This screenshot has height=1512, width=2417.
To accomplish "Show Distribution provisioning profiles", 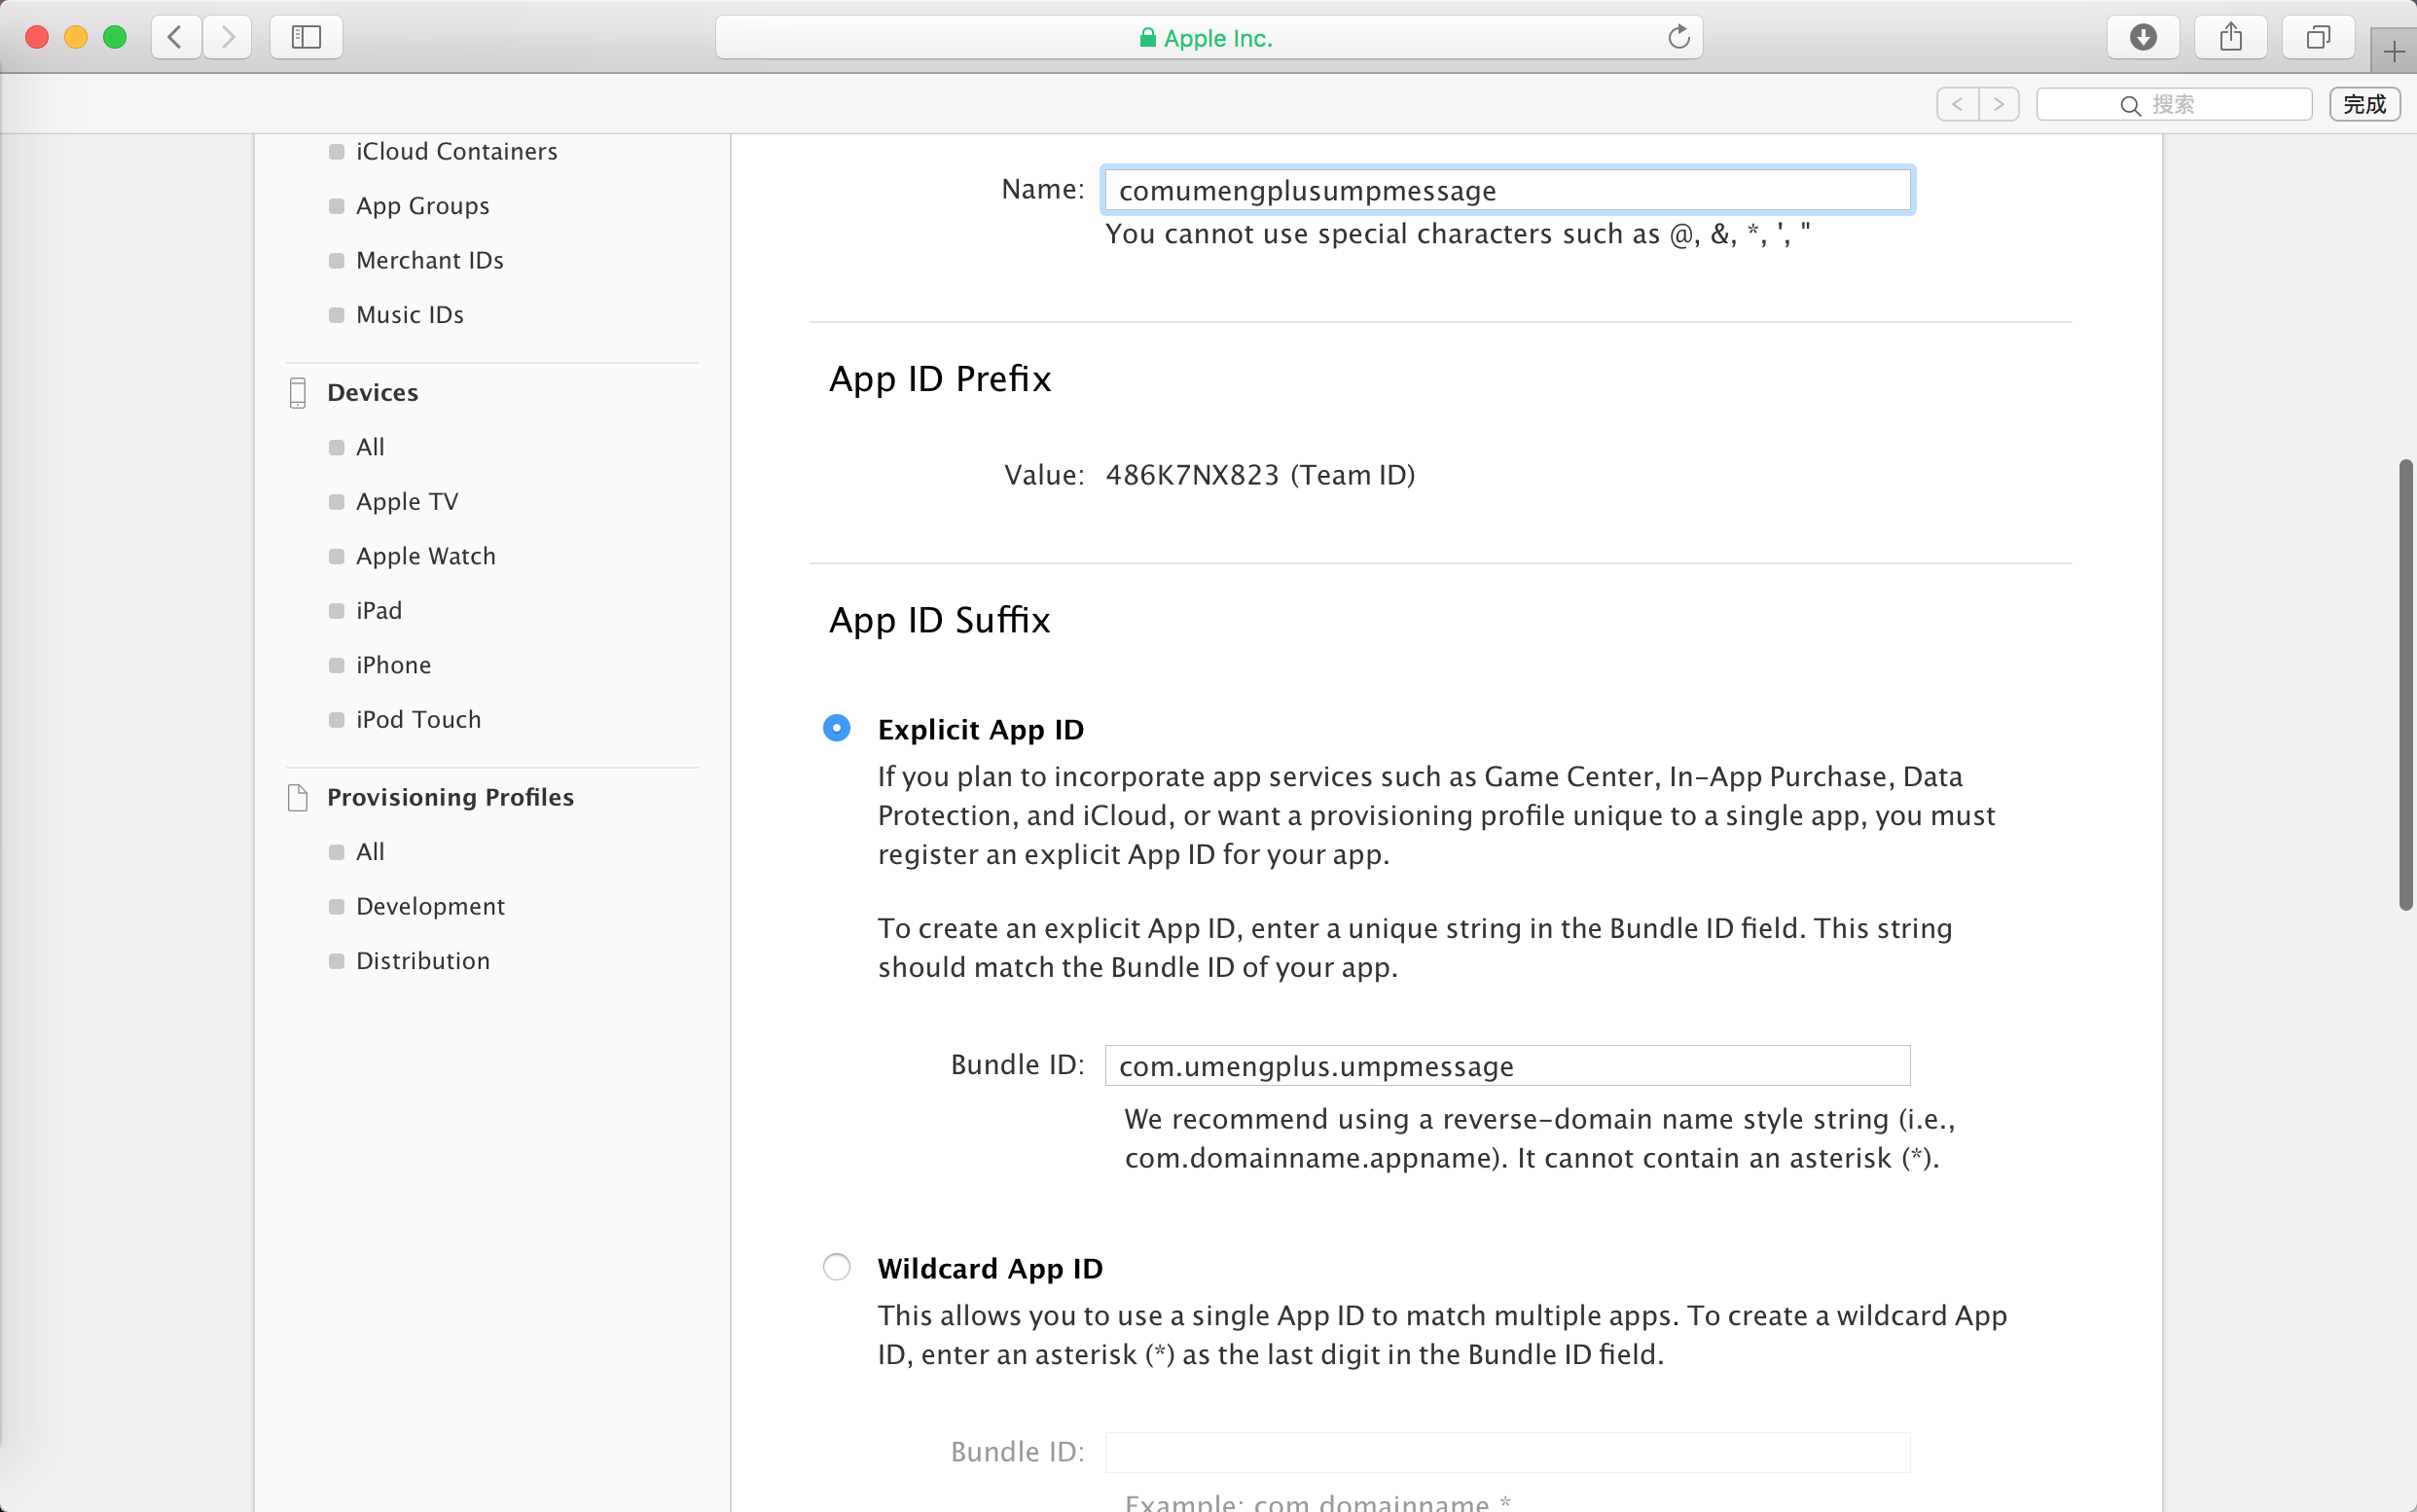I will click(423, 961).
